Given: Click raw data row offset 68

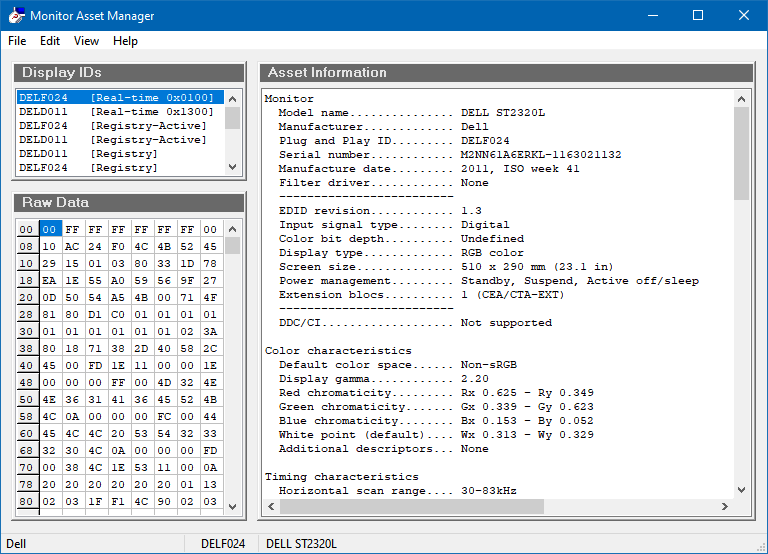Looking at the screenshot, I should tap(26, 451).
